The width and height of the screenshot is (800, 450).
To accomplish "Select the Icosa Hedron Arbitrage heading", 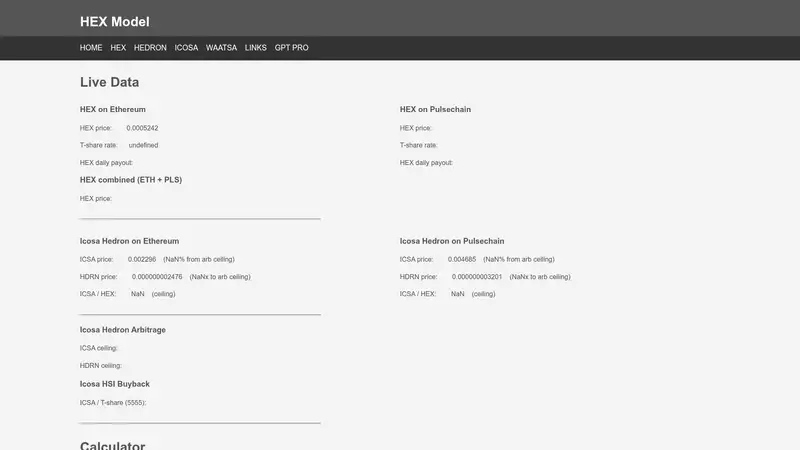I will (x=122, y=330).
